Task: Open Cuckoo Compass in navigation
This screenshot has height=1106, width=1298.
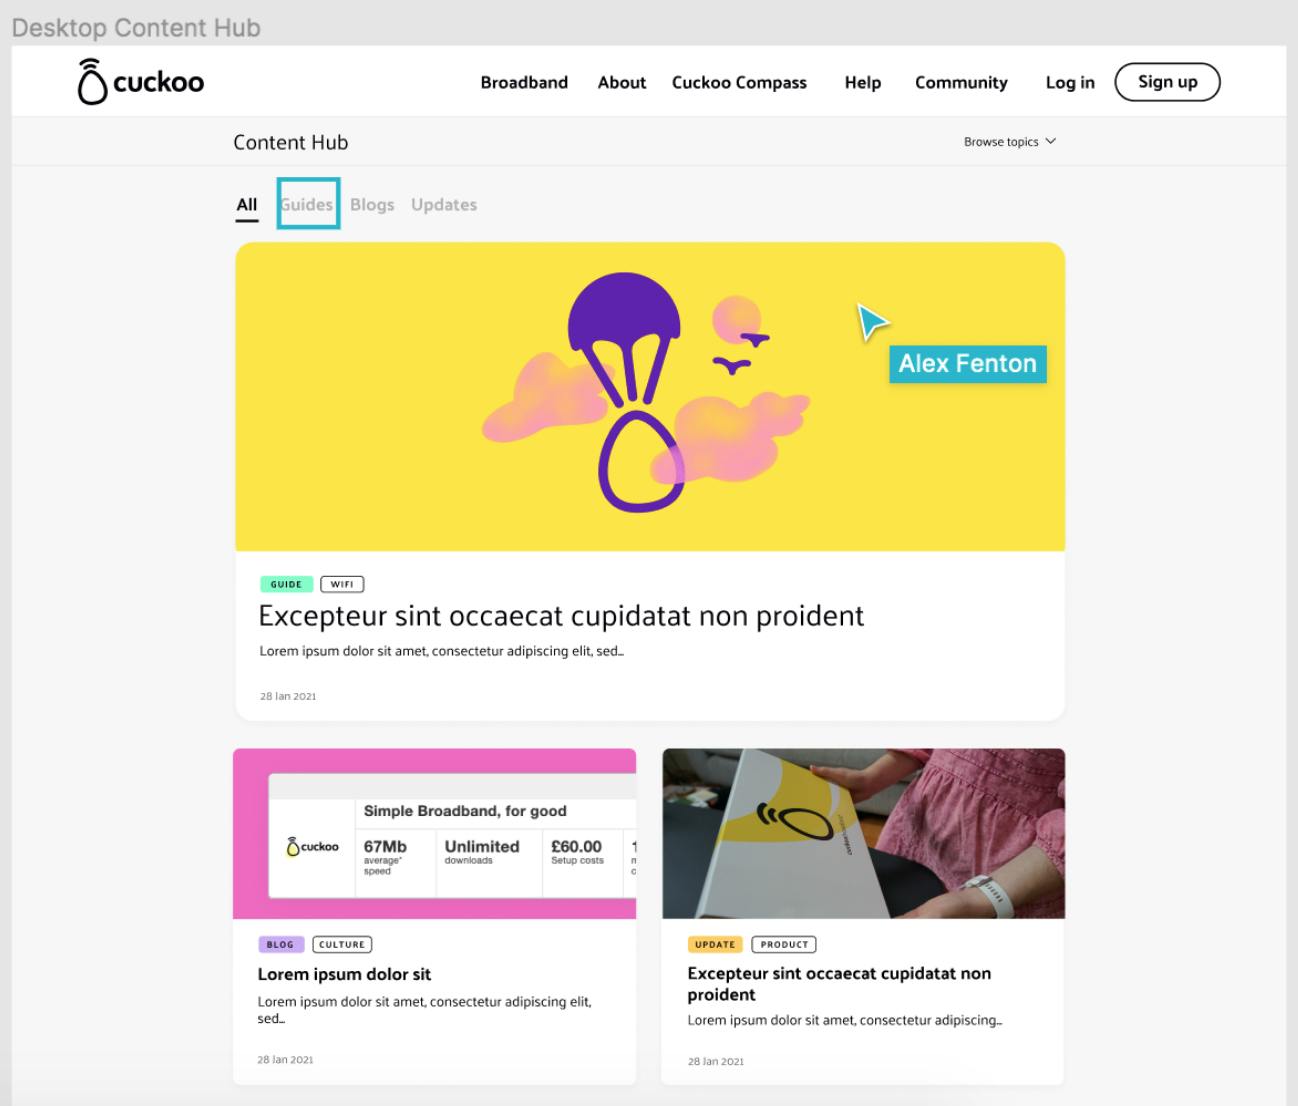Action: [x=739, y=82]
